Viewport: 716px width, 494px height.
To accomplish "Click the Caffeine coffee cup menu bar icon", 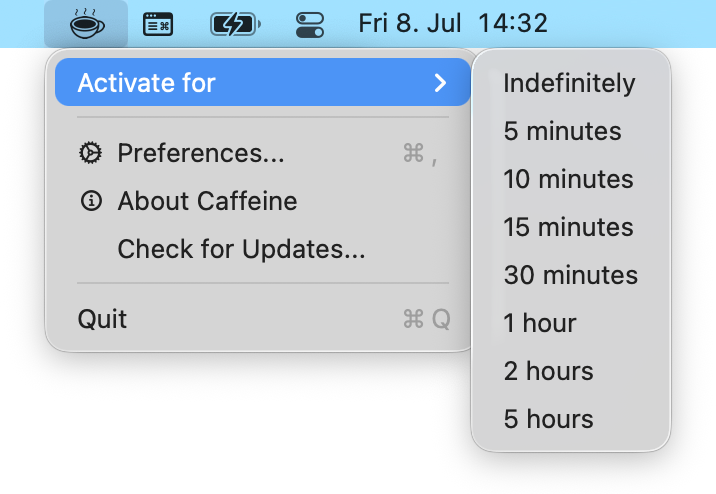I will [87, 23].
